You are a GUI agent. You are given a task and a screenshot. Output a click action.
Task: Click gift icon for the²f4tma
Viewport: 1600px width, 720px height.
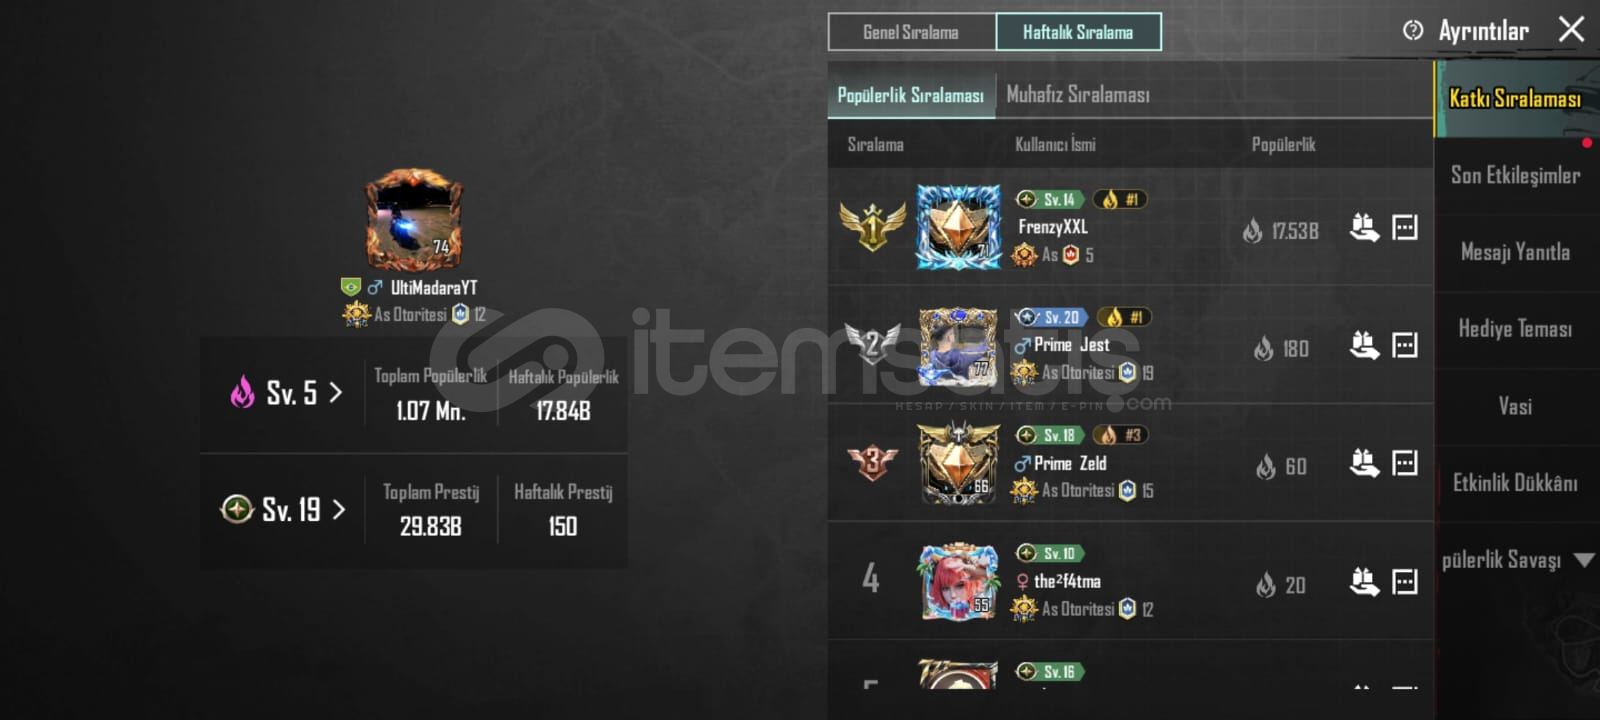pos(1364,582)
